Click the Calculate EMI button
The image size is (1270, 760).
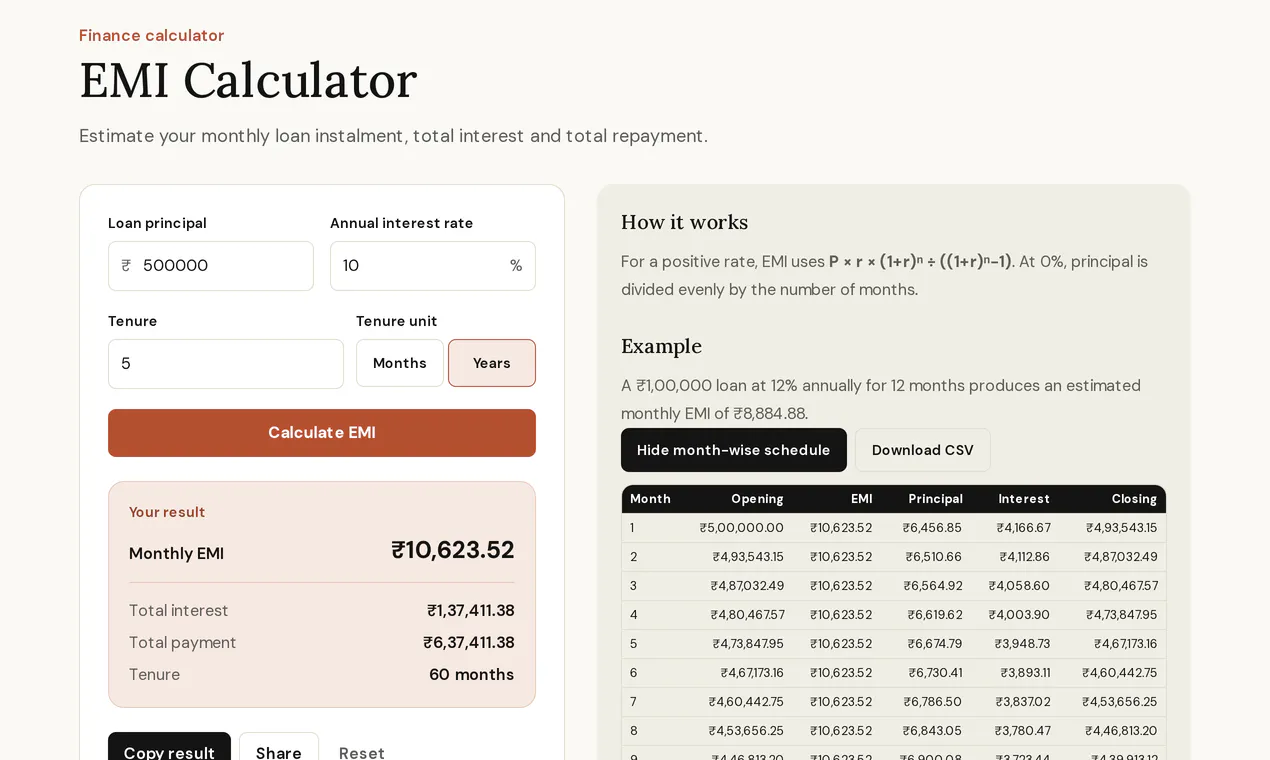322,433
